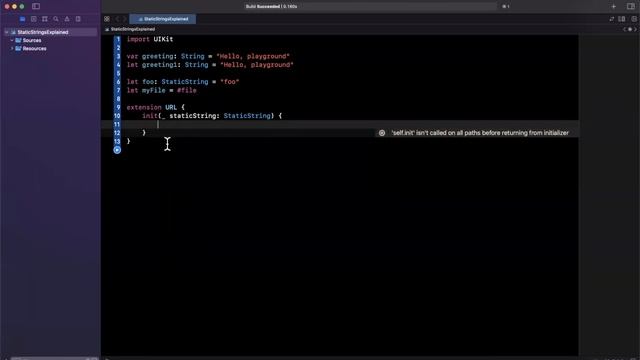
Task: Open the Project navigator folder icon
Action: 22,19
